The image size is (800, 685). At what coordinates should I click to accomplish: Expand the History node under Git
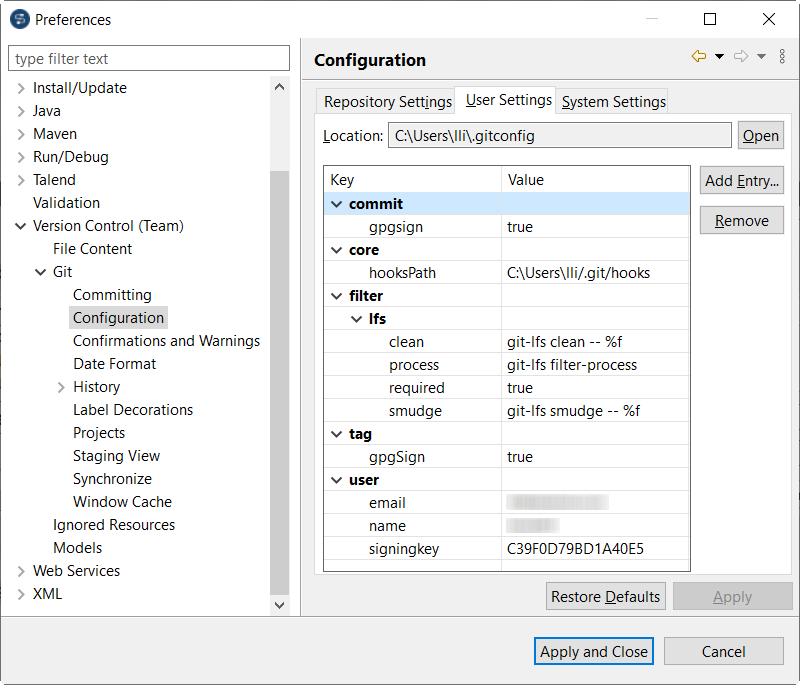(x=60, y=386)
